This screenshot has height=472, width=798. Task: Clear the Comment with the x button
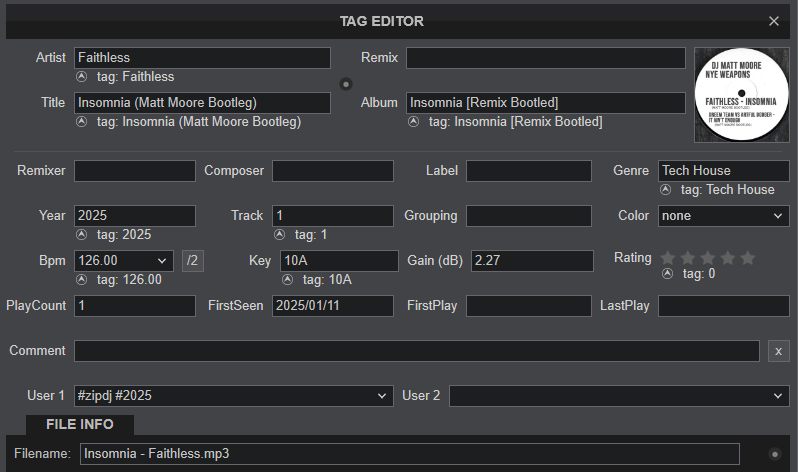pos(778,351)
